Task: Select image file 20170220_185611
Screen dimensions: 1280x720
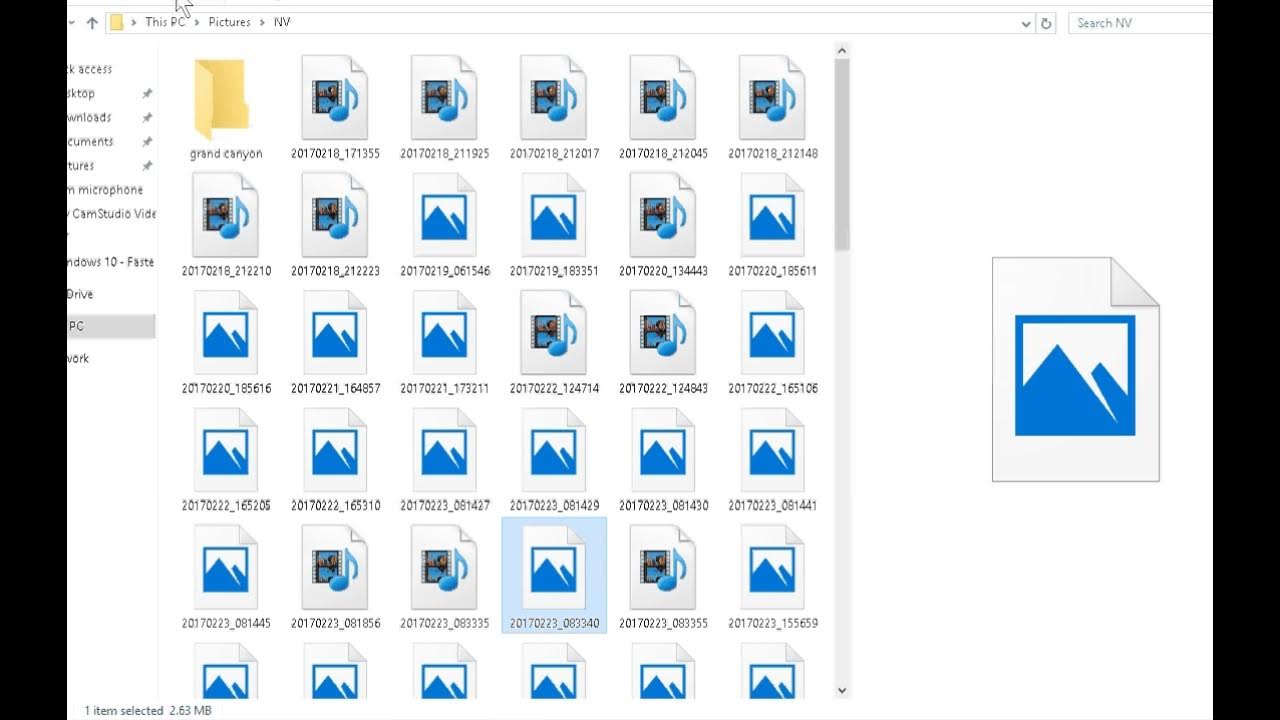Action: (772, 225)
